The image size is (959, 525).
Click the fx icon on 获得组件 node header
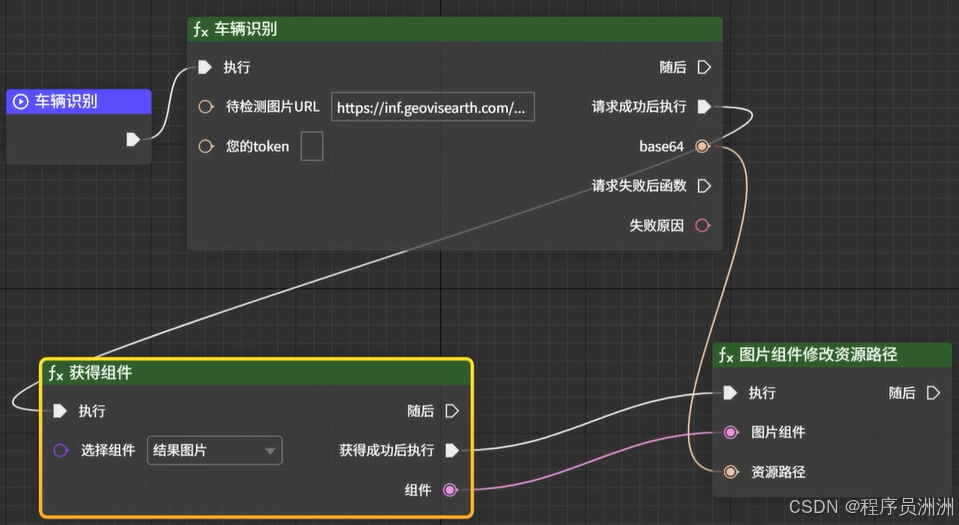click(x=56, y=373)
